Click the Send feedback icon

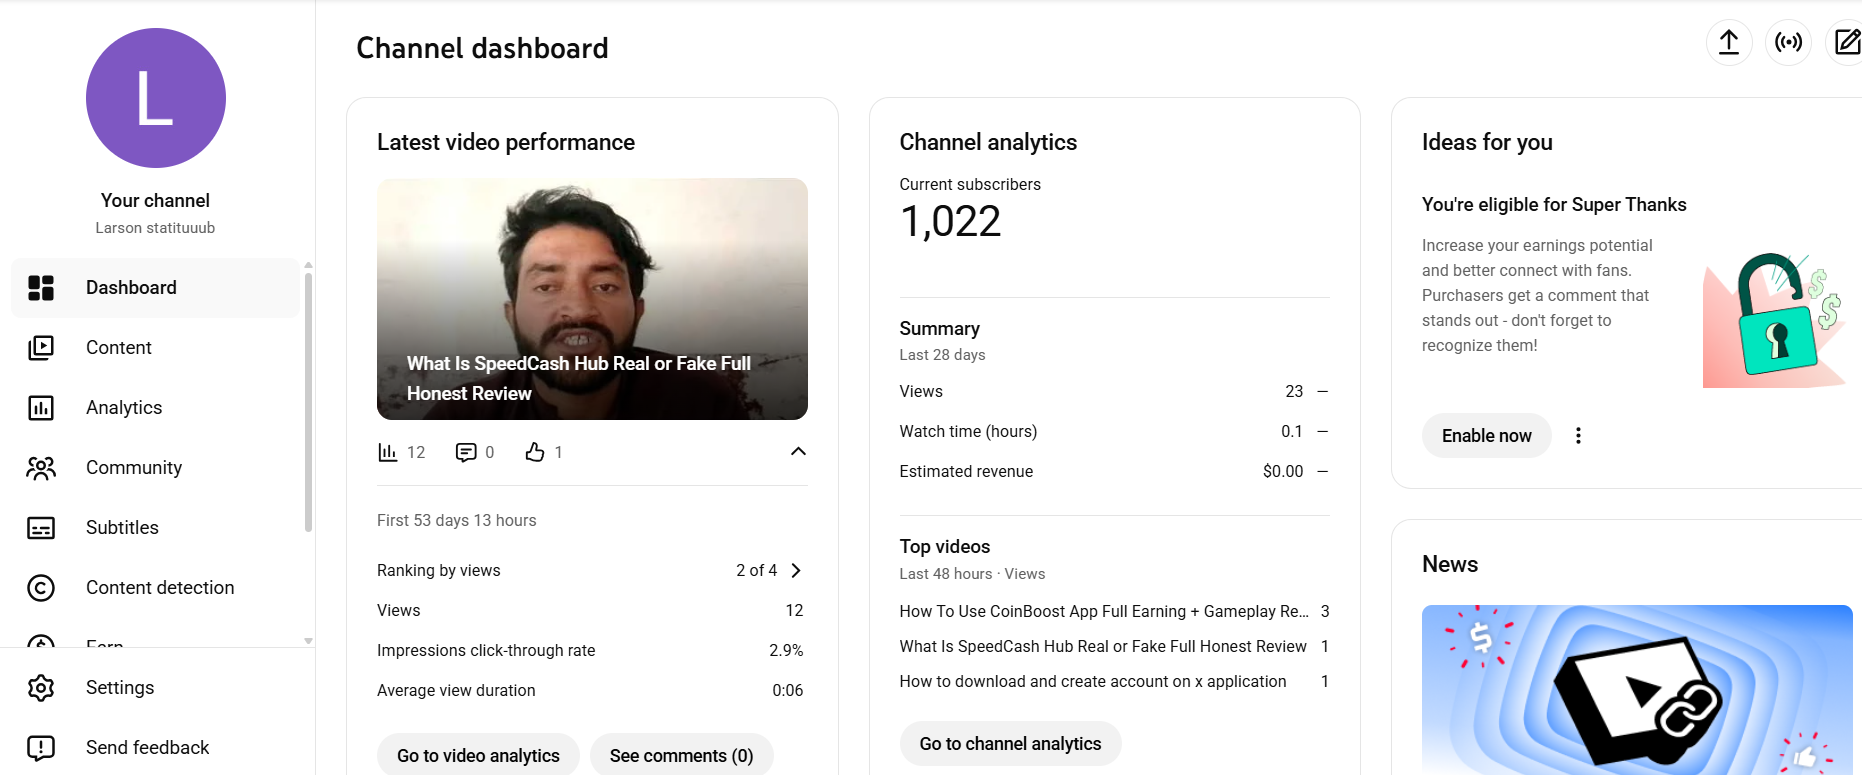[41, 747]
